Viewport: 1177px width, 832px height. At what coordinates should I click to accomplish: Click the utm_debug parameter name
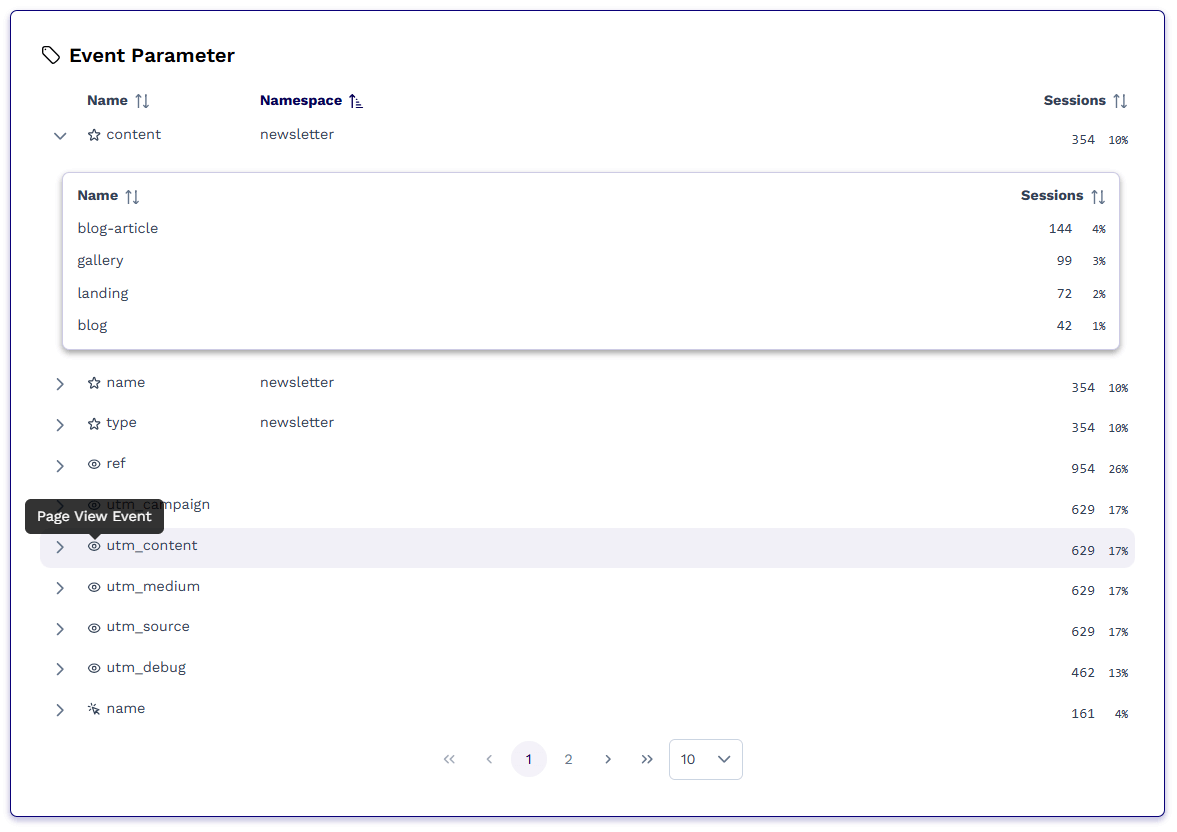146,668
